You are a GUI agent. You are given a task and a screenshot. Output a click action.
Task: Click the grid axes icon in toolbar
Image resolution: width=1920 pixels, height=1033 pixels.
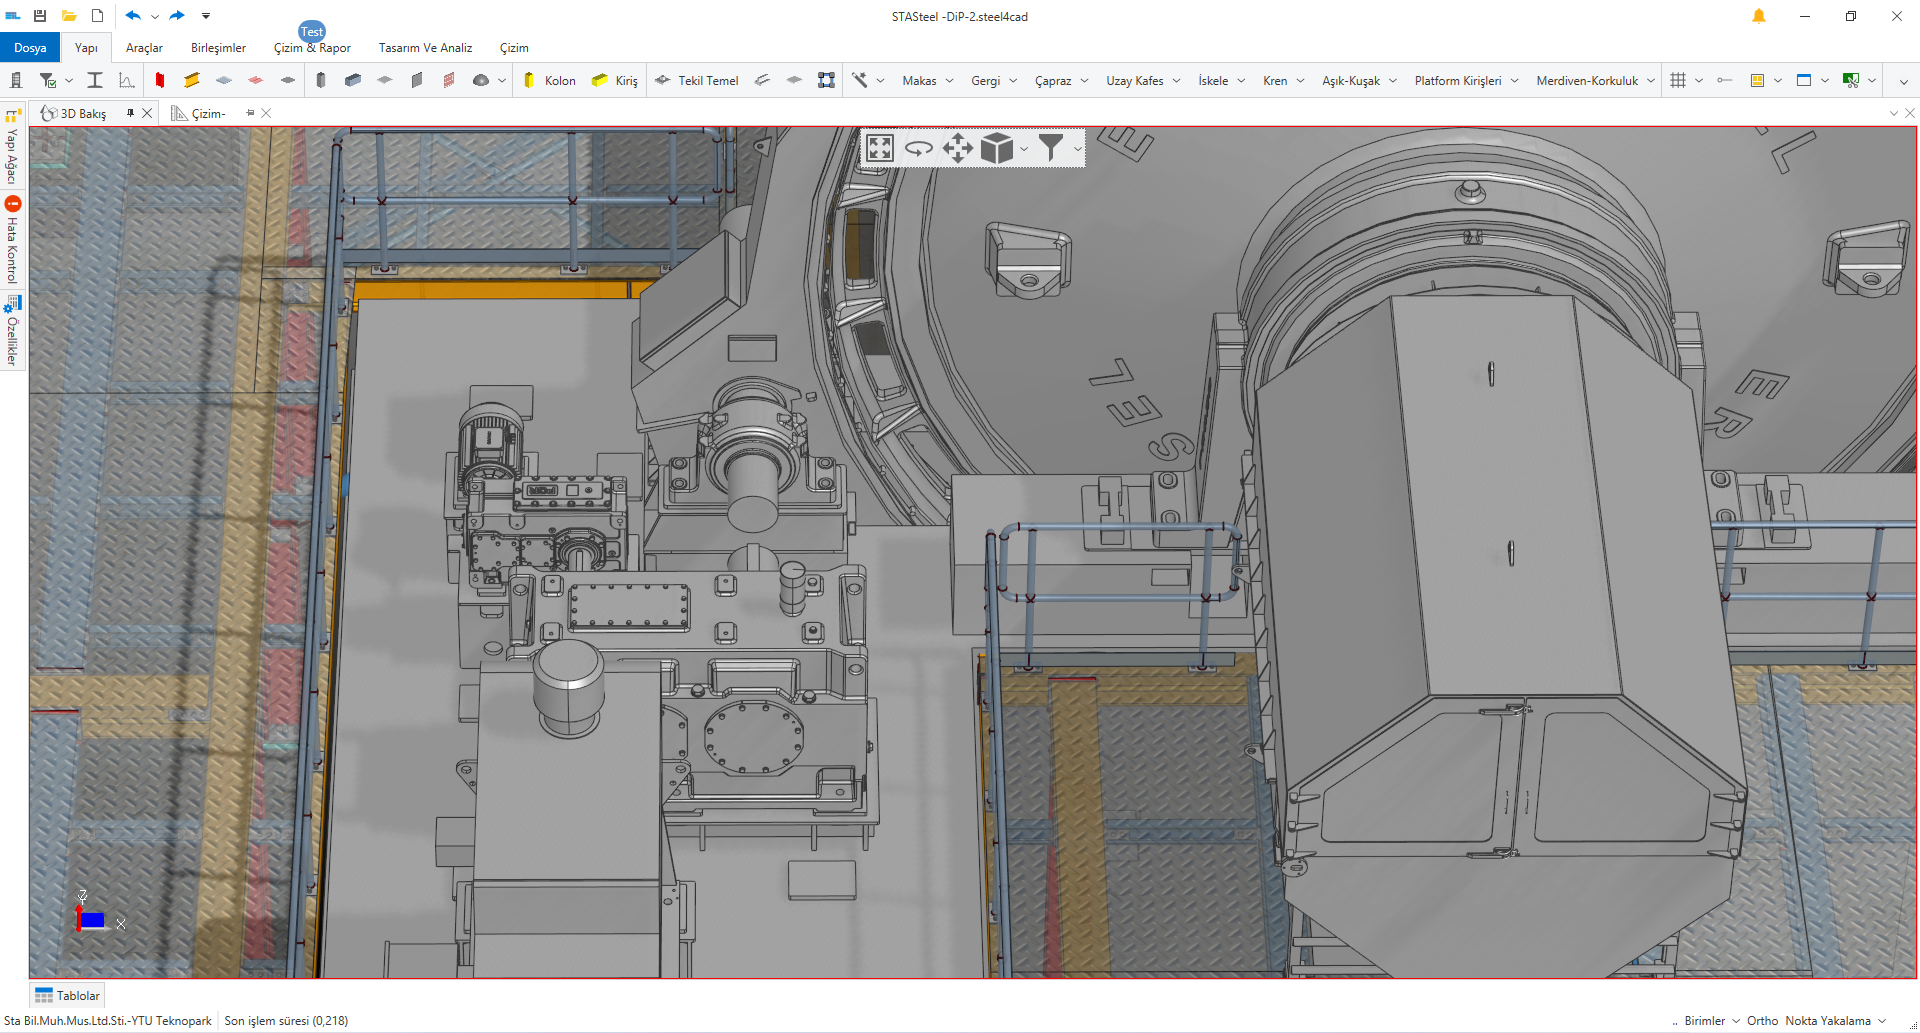click(x=1678, y=80)
